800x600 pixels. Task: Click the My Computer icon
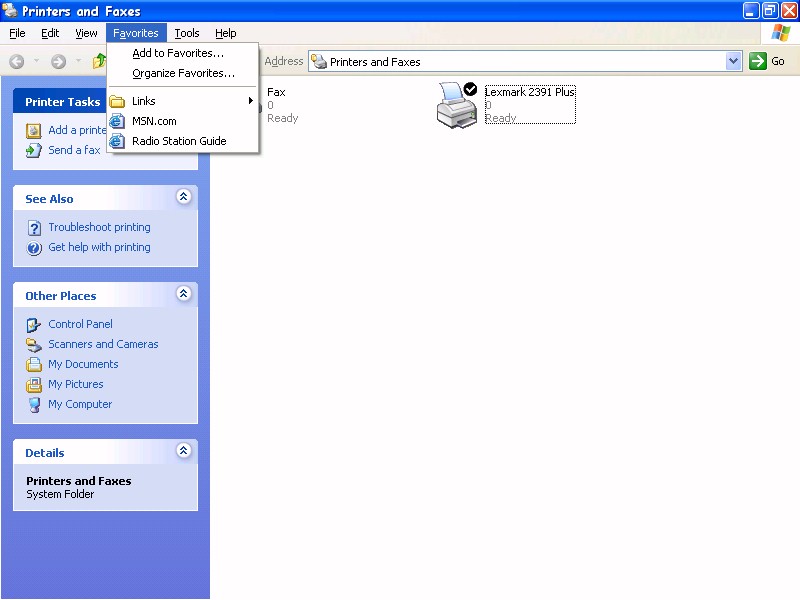[34, 405]
